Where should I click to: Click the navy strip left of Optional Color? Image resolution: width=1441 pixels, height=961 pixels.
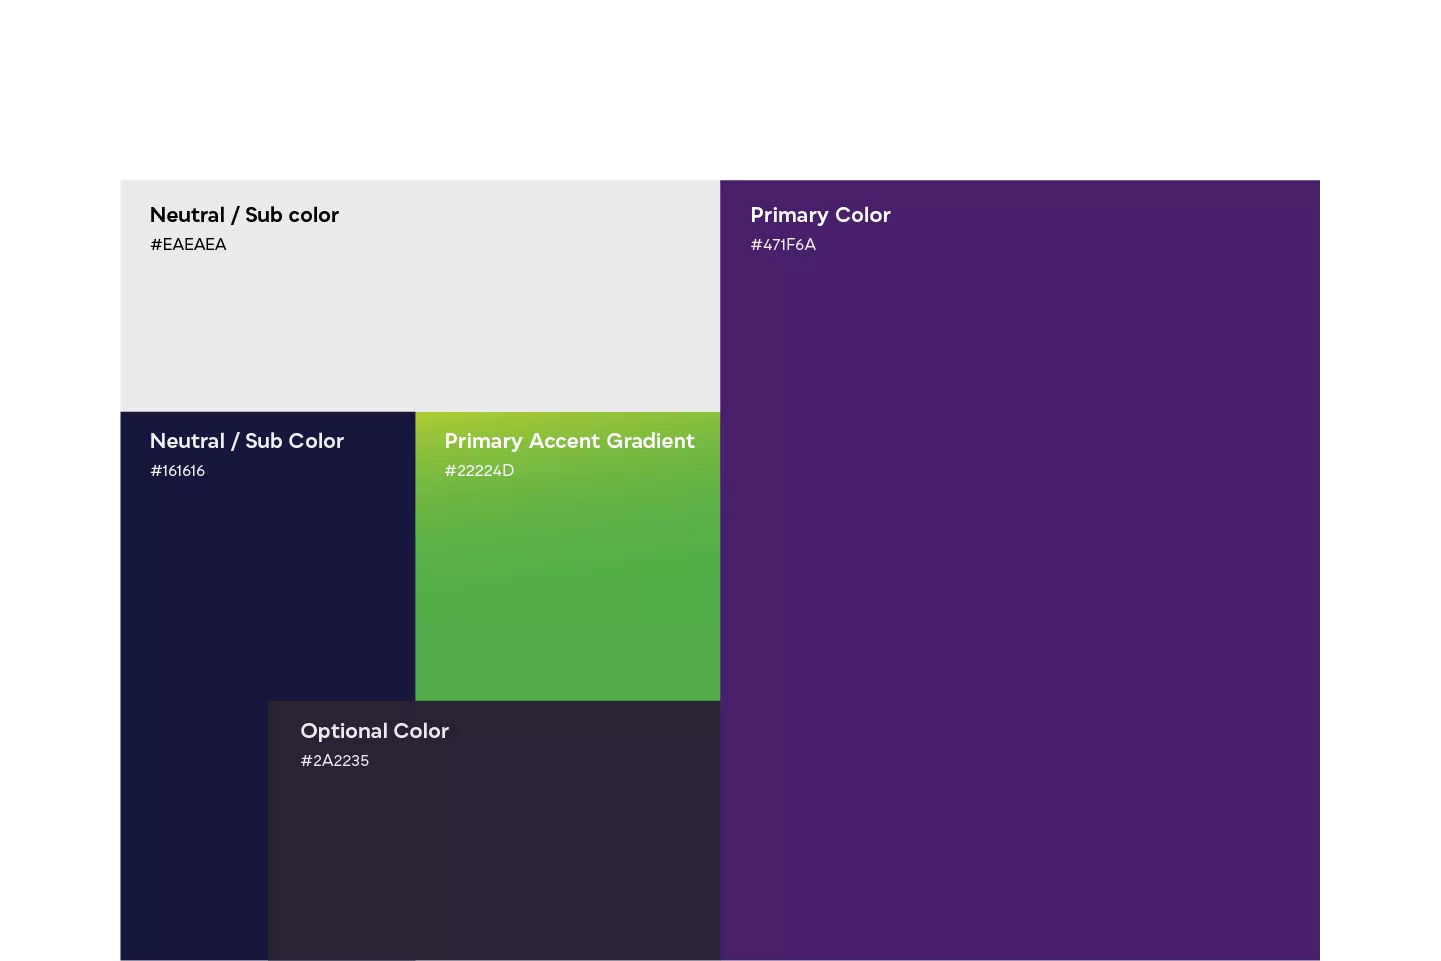pyautogui.click(x=193, y=830)
